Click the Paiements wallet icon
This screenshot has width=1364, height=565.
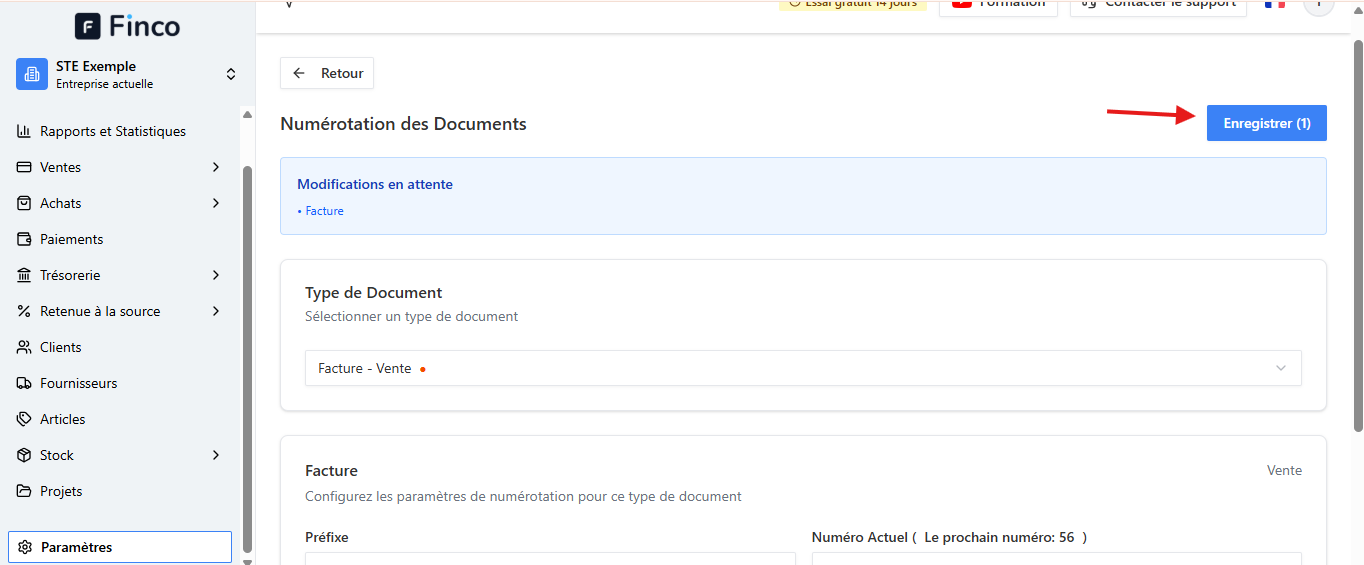pos(24,239)
